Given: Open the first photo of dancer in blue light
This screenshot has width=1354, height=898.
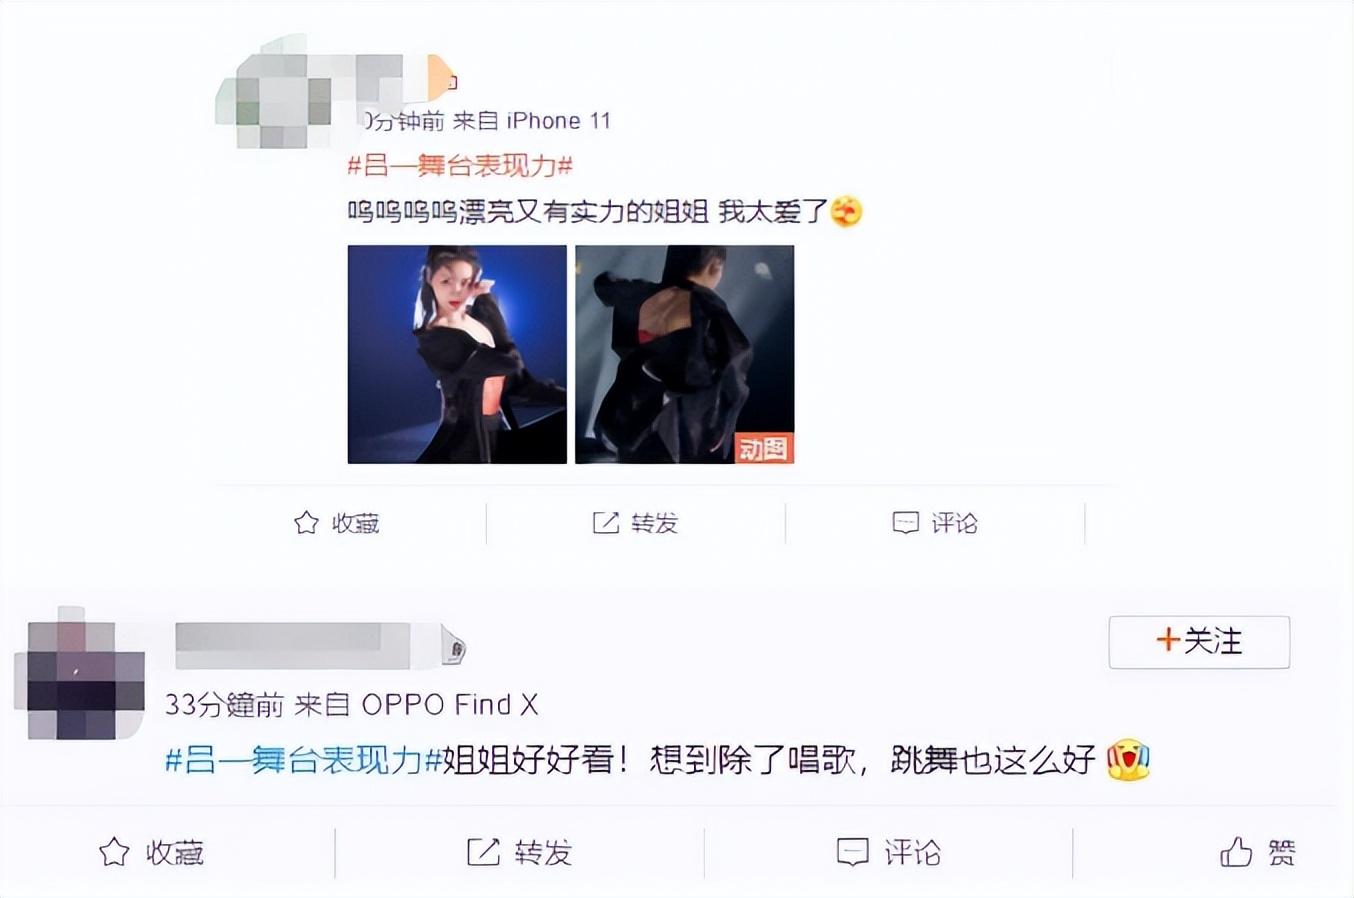Looking at the screenshot, I should coord(457,354).
